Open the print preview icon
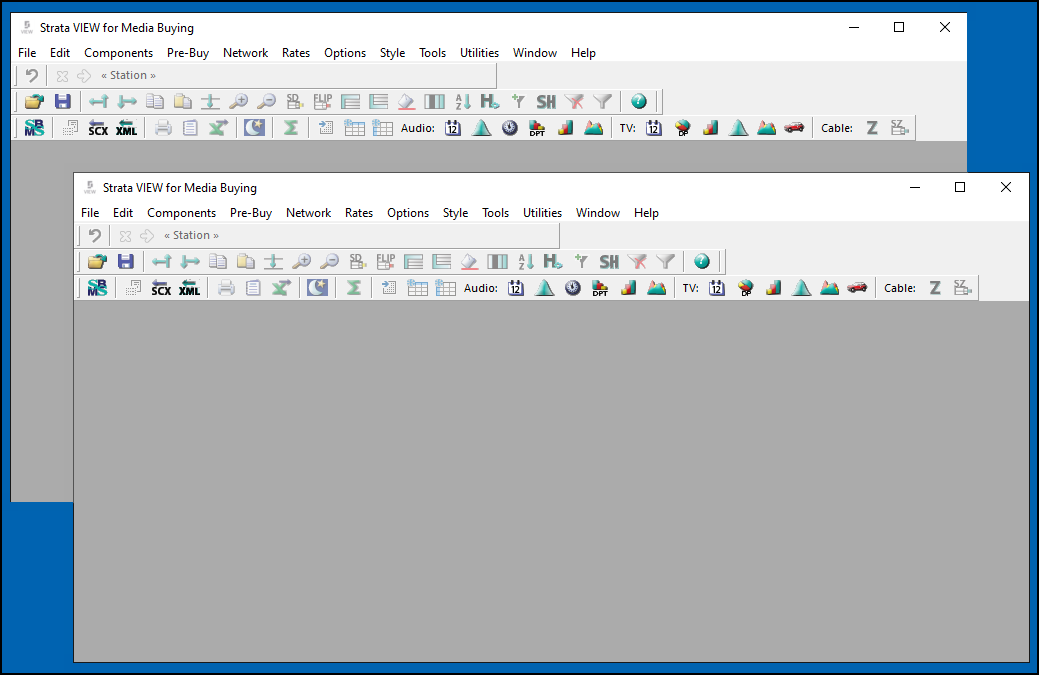The width and height of the screenshot is (1039, 675). (x=253, y=287)
